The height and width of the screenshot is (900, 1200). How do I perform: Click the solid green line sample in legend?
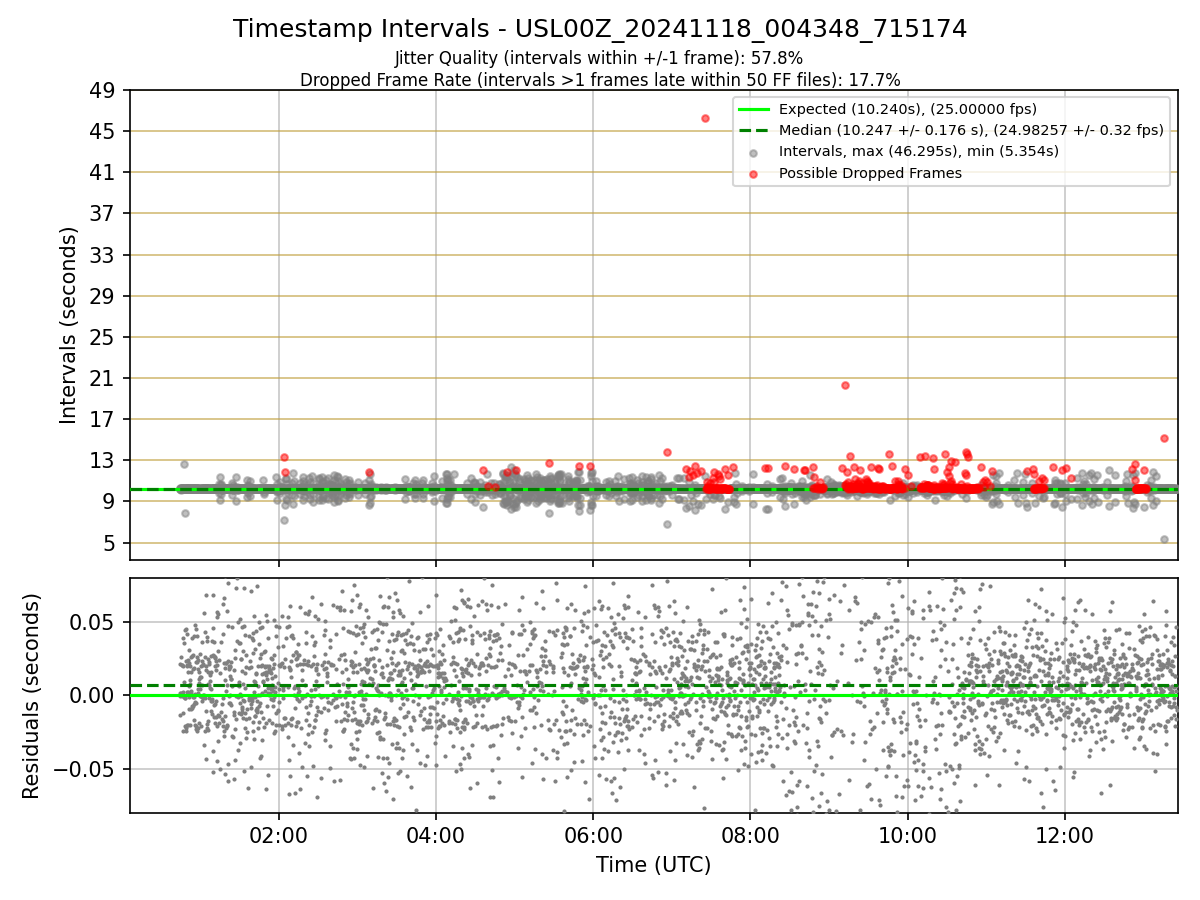coord(754,109)
